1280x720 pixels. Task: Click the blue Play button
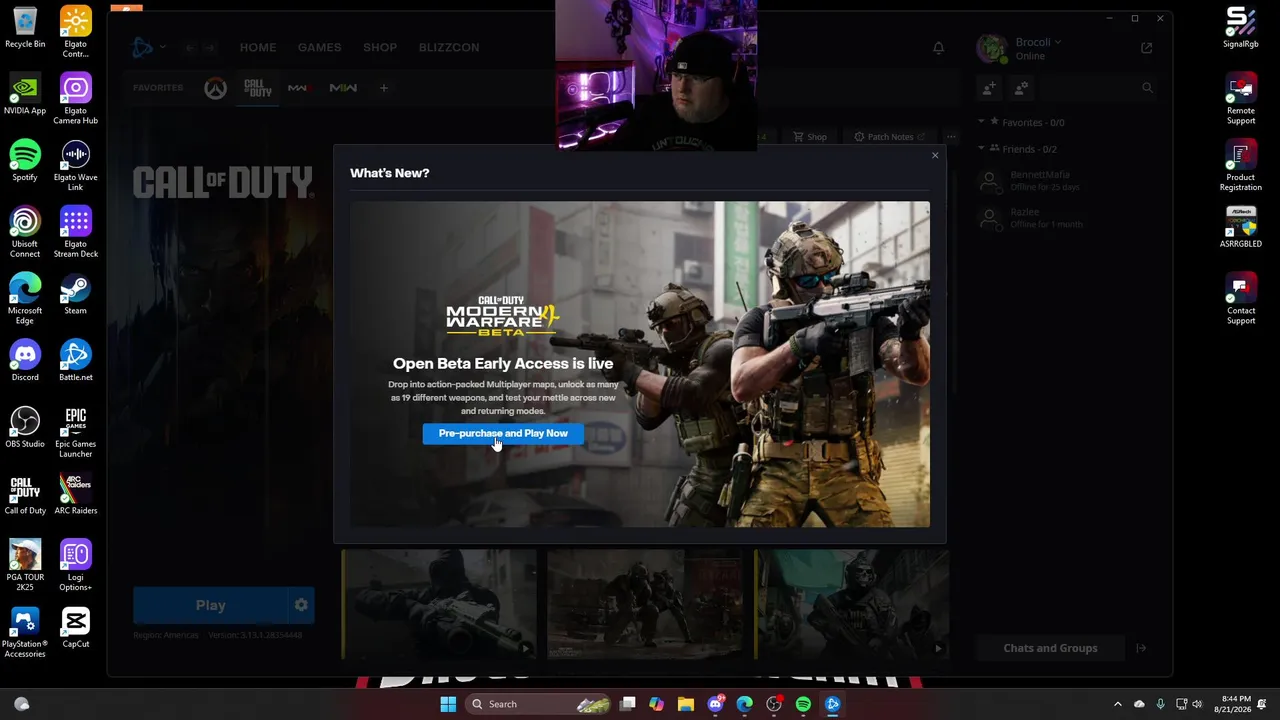point(210,605)
